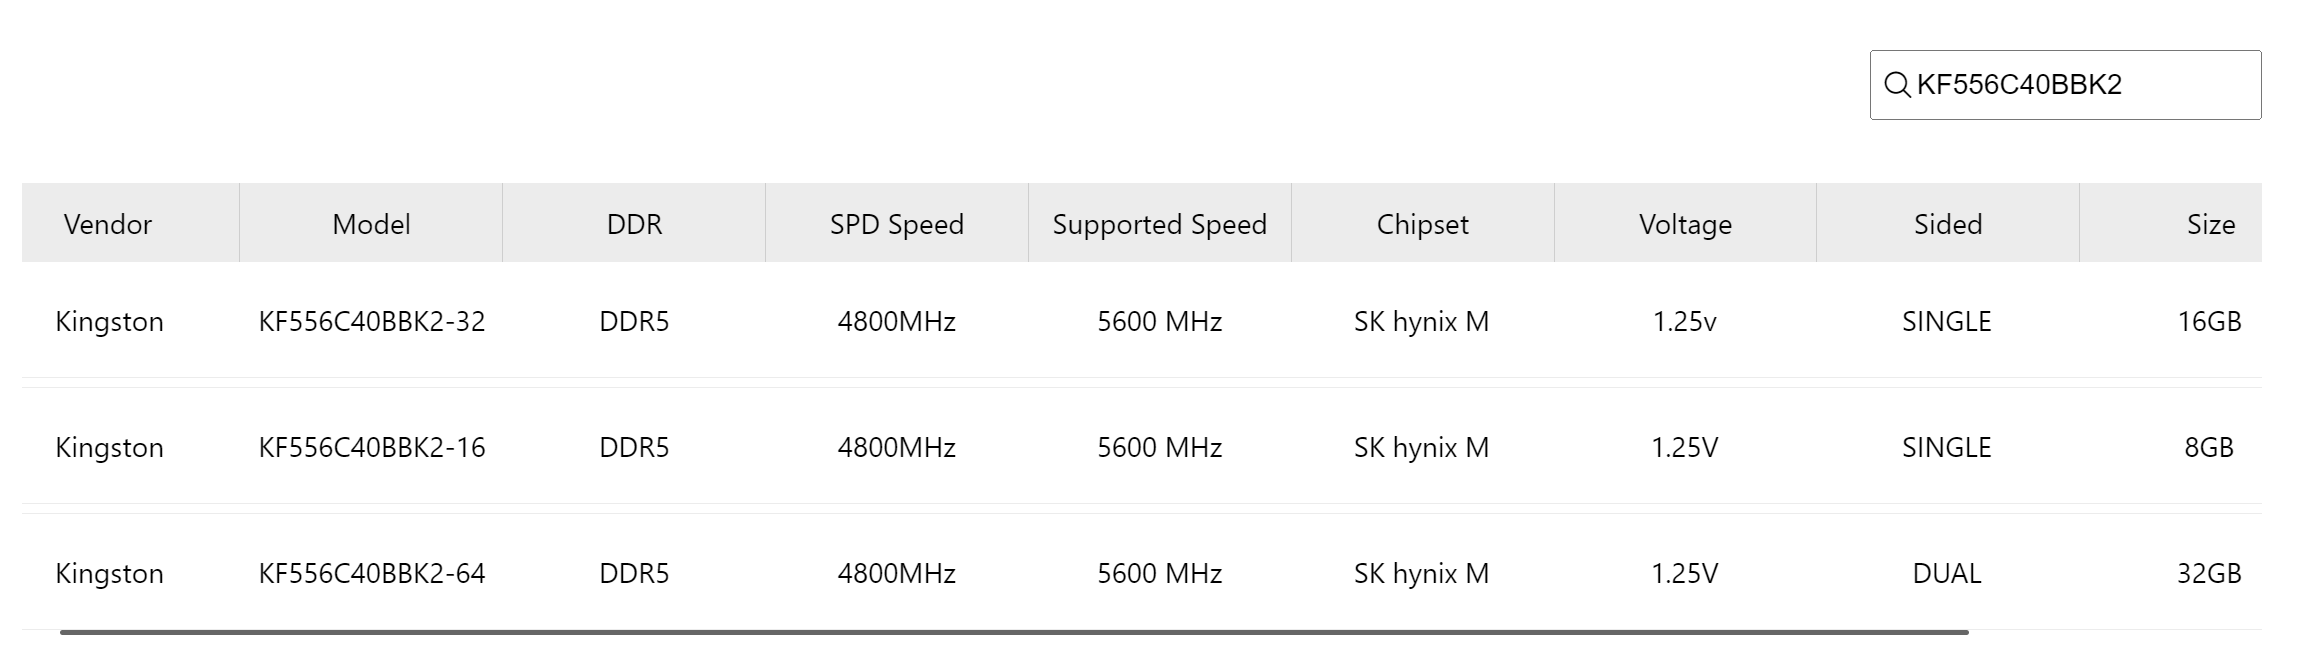
Task: Click the DUAL sided cell
Action: pos(1946,574)
